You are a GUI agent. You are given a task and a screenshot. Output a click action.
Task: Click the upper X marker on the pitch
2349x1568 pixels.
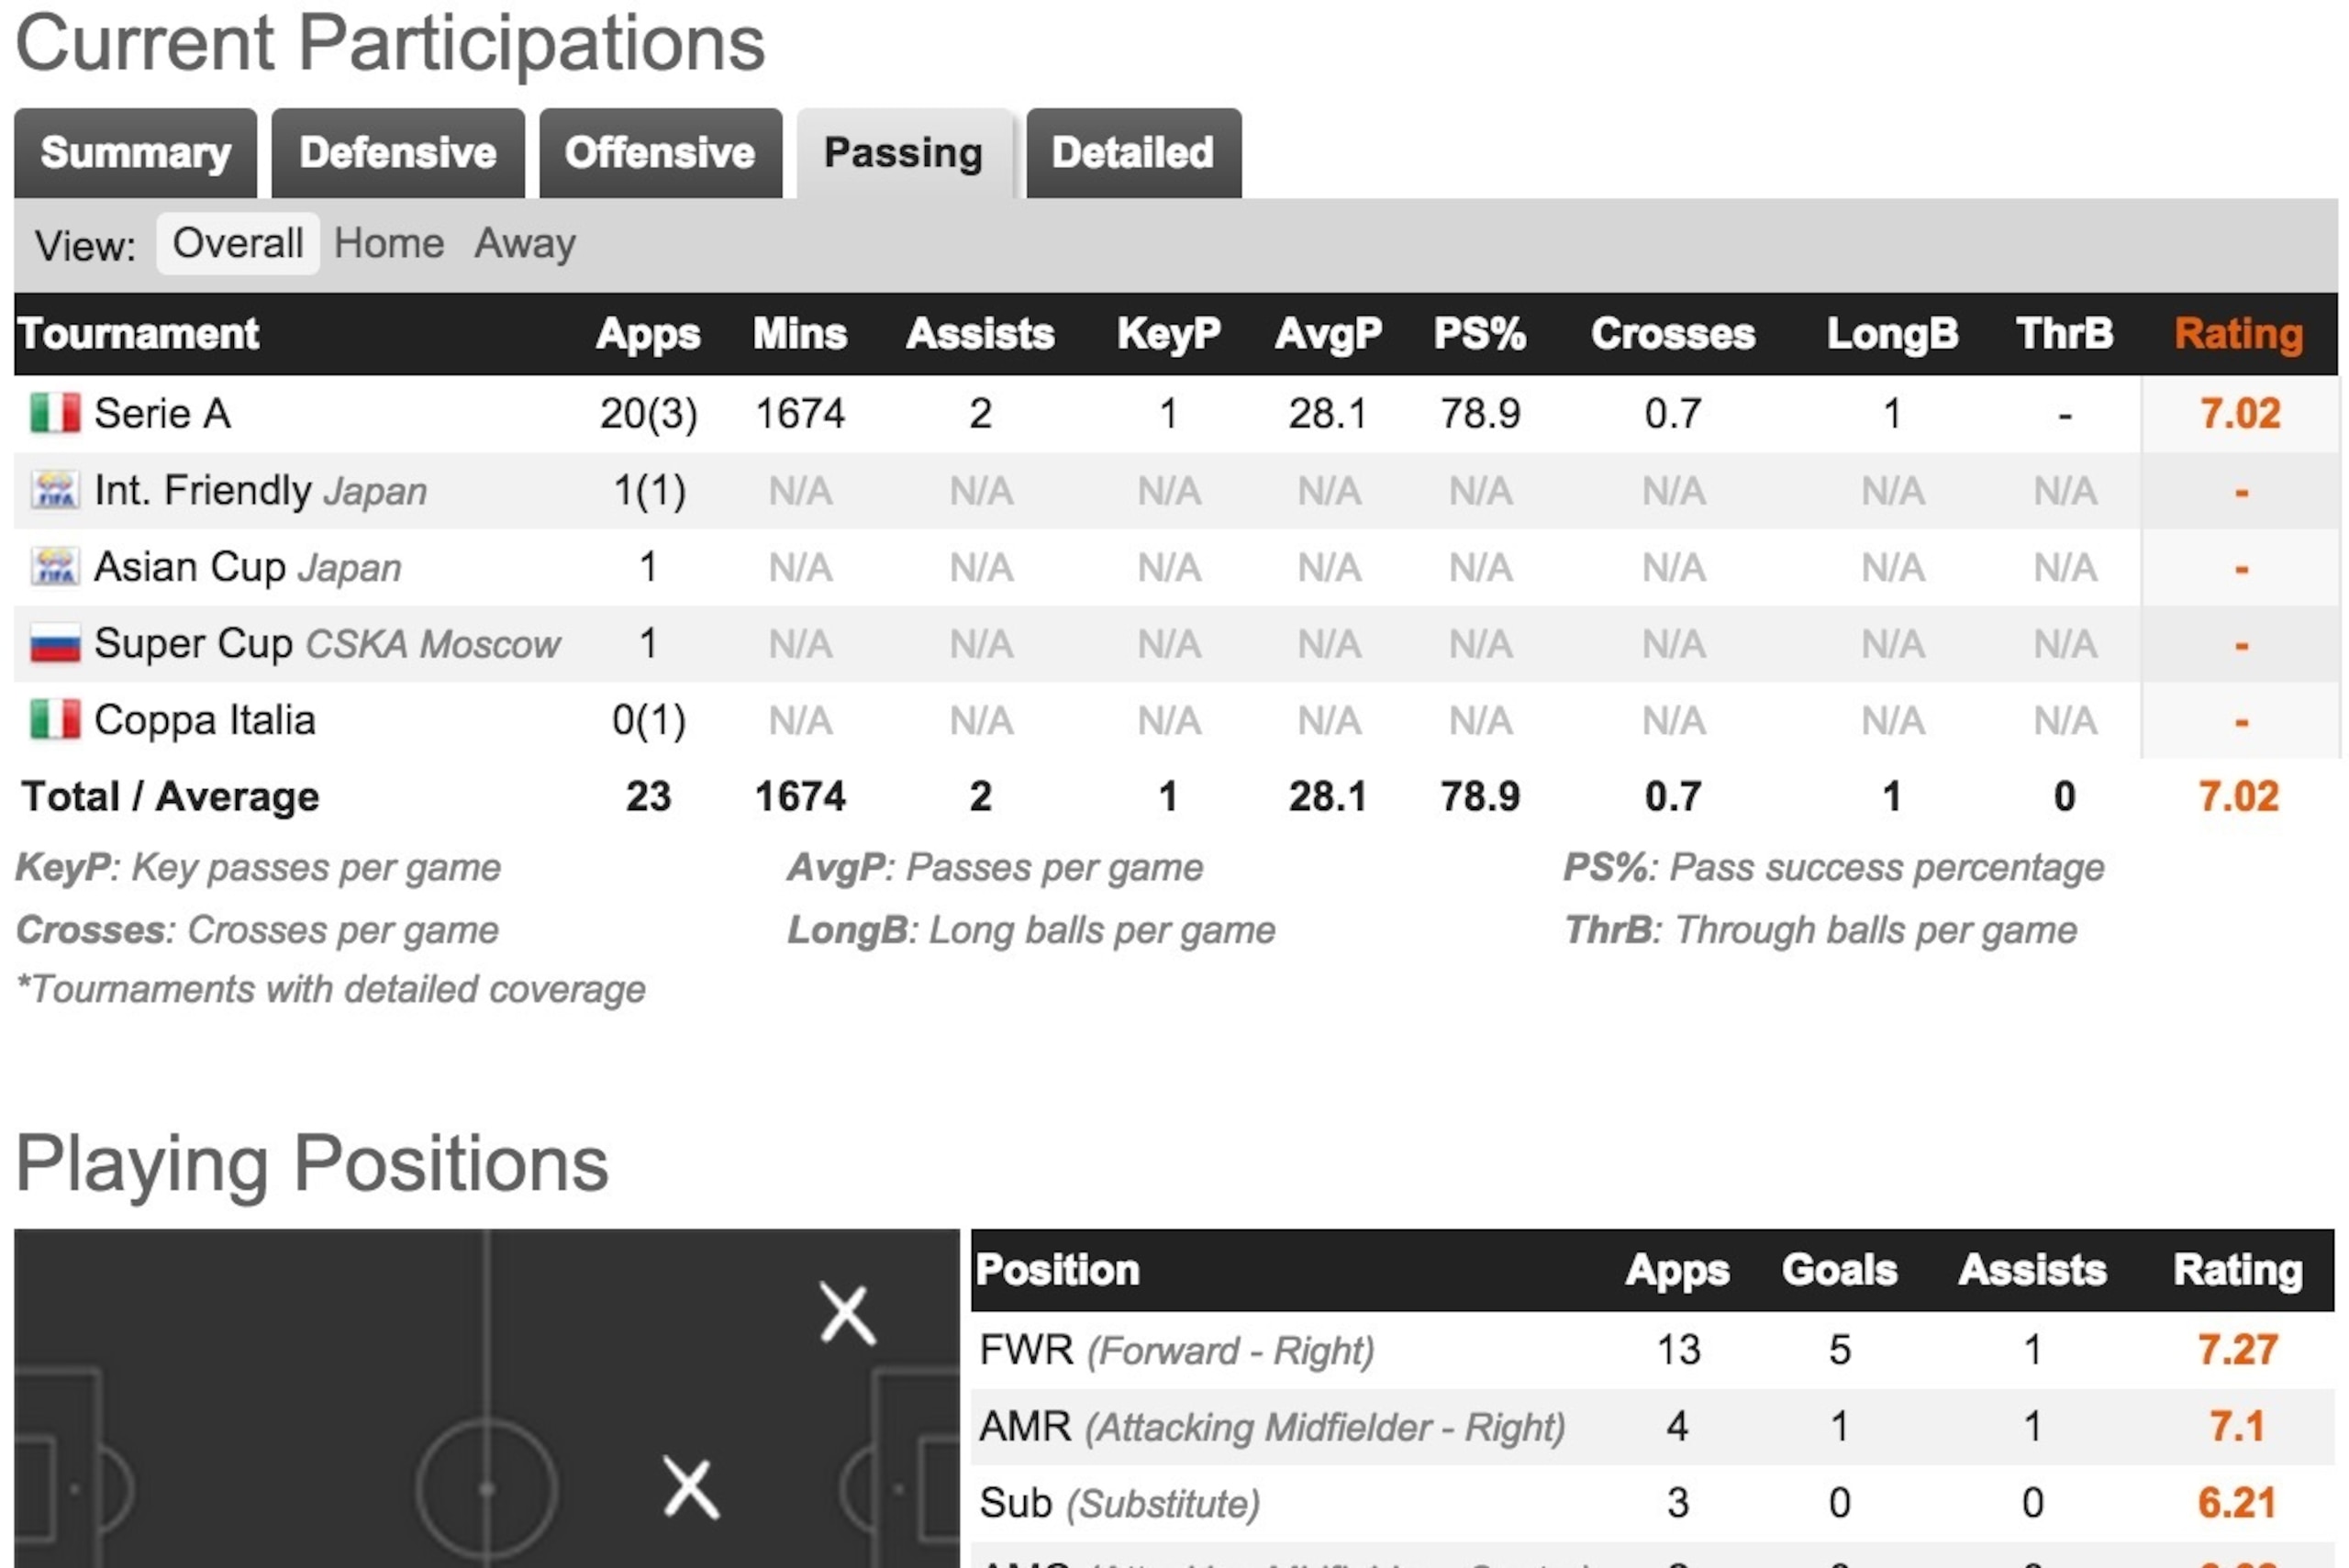(x=847, y=1314)
